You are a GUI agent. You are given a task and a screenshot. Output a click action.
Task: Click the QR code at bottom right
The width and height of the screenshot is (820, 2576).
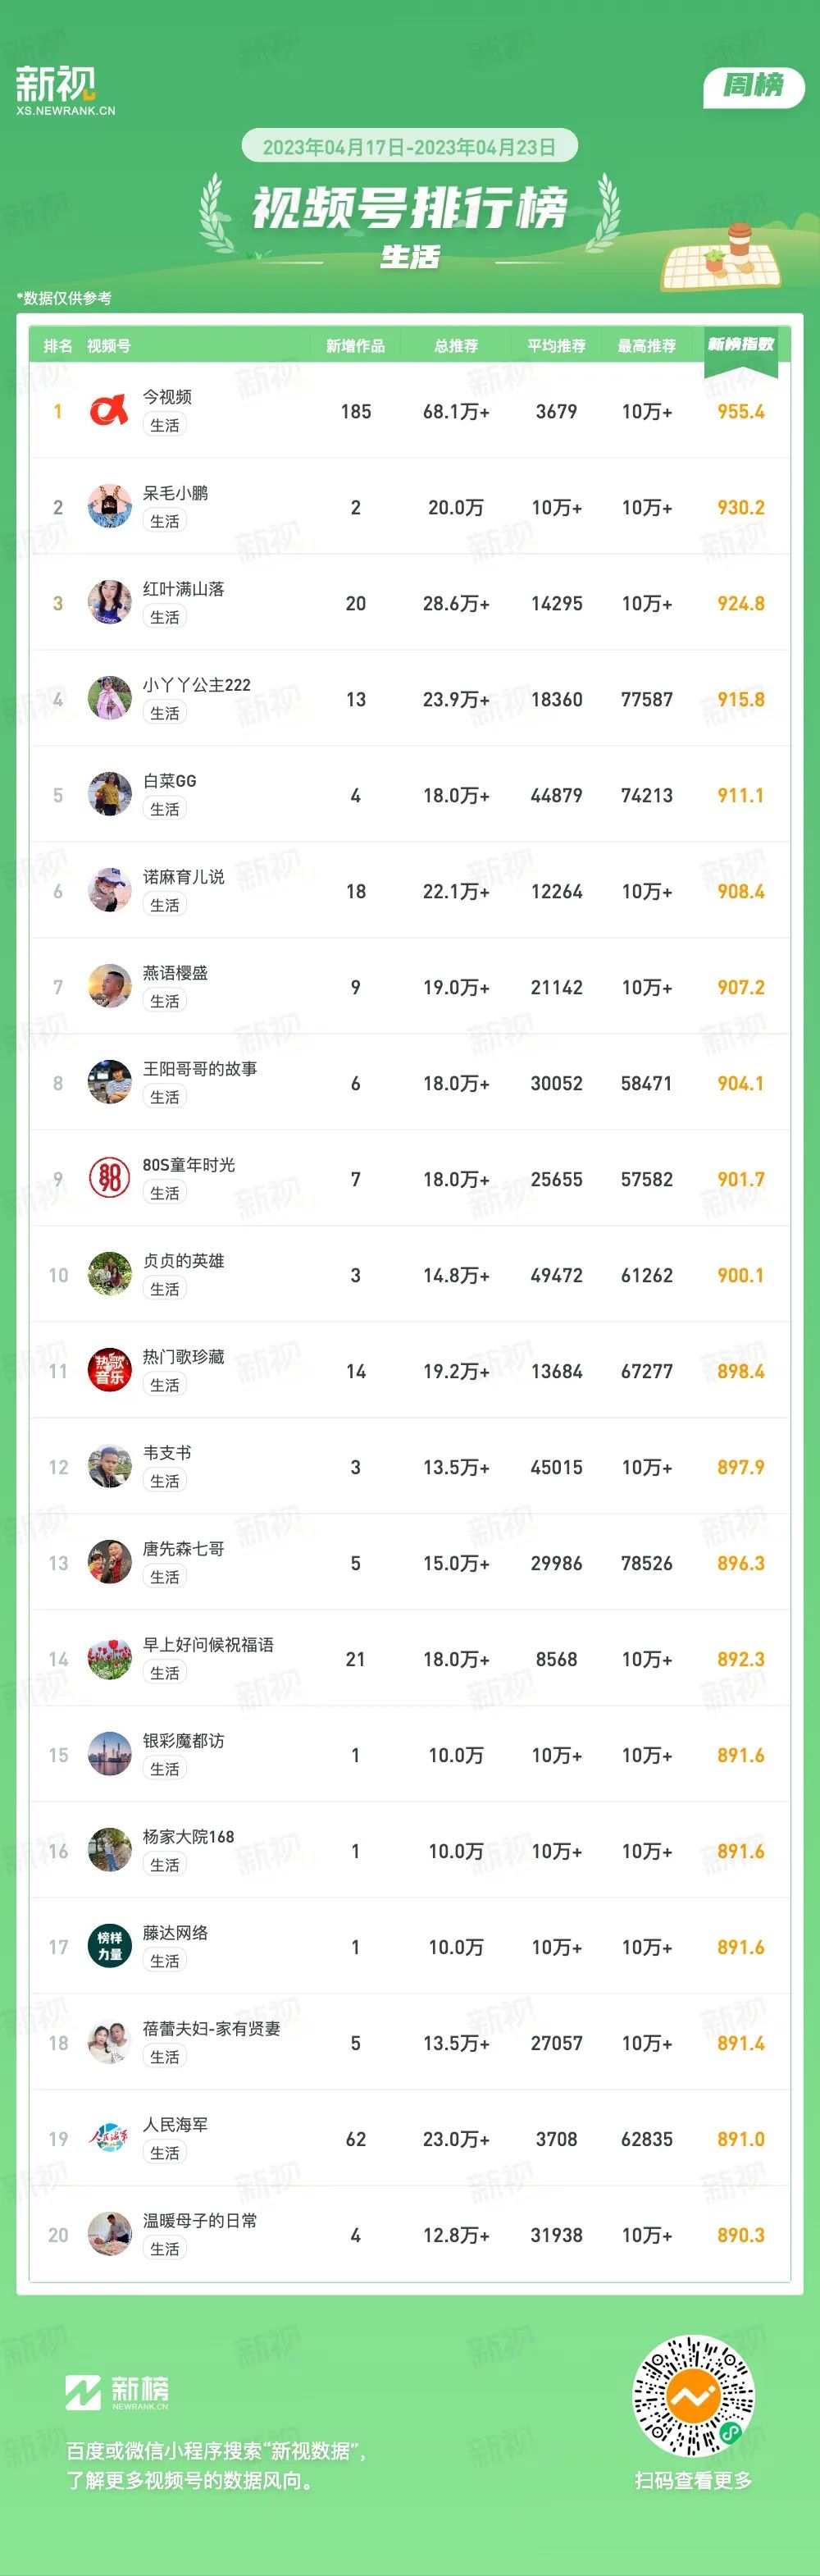click(x=693, y=2396)
